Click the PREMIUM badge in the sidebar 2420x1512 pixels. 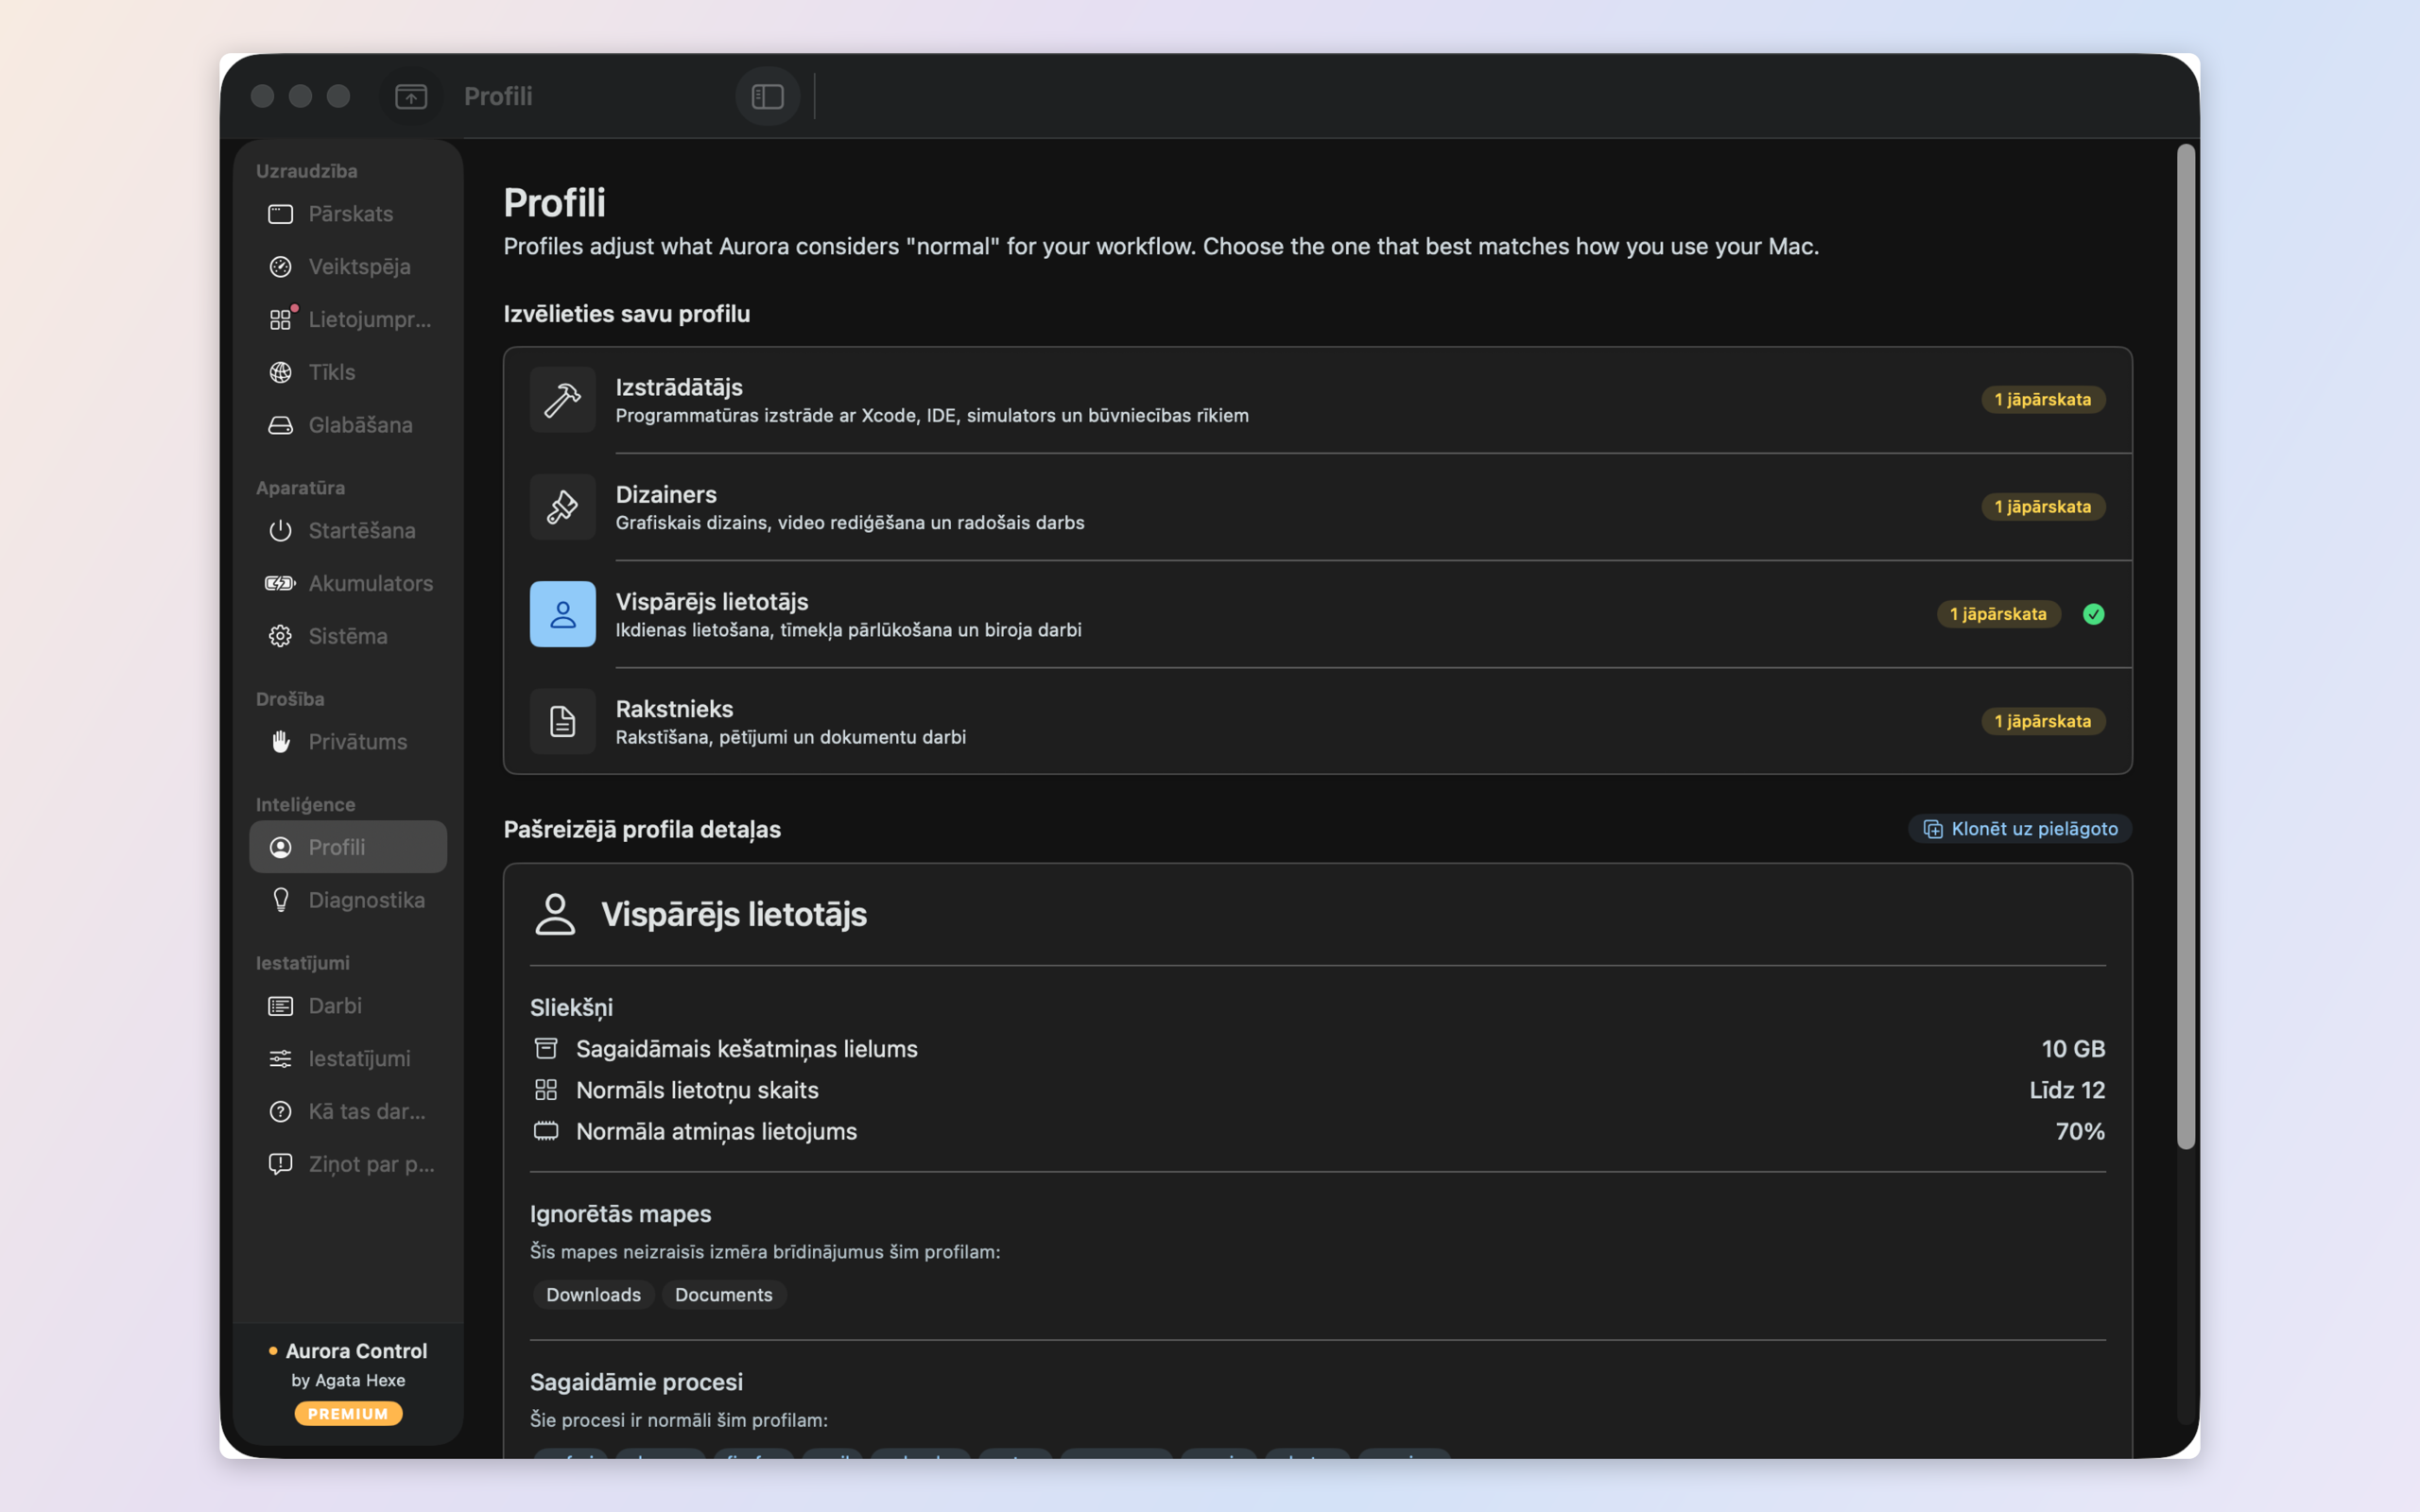tap(348, 1413)
